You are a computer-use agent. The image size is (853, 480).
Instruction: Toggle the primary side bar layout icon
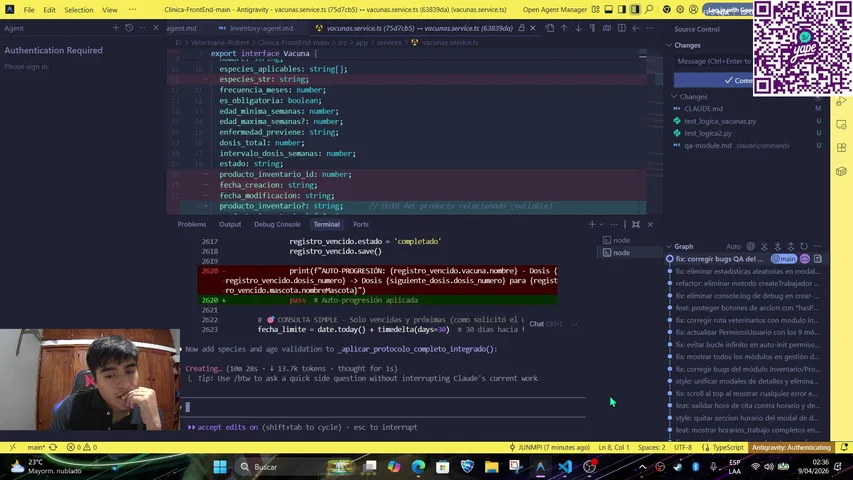[x=622, y=9]
